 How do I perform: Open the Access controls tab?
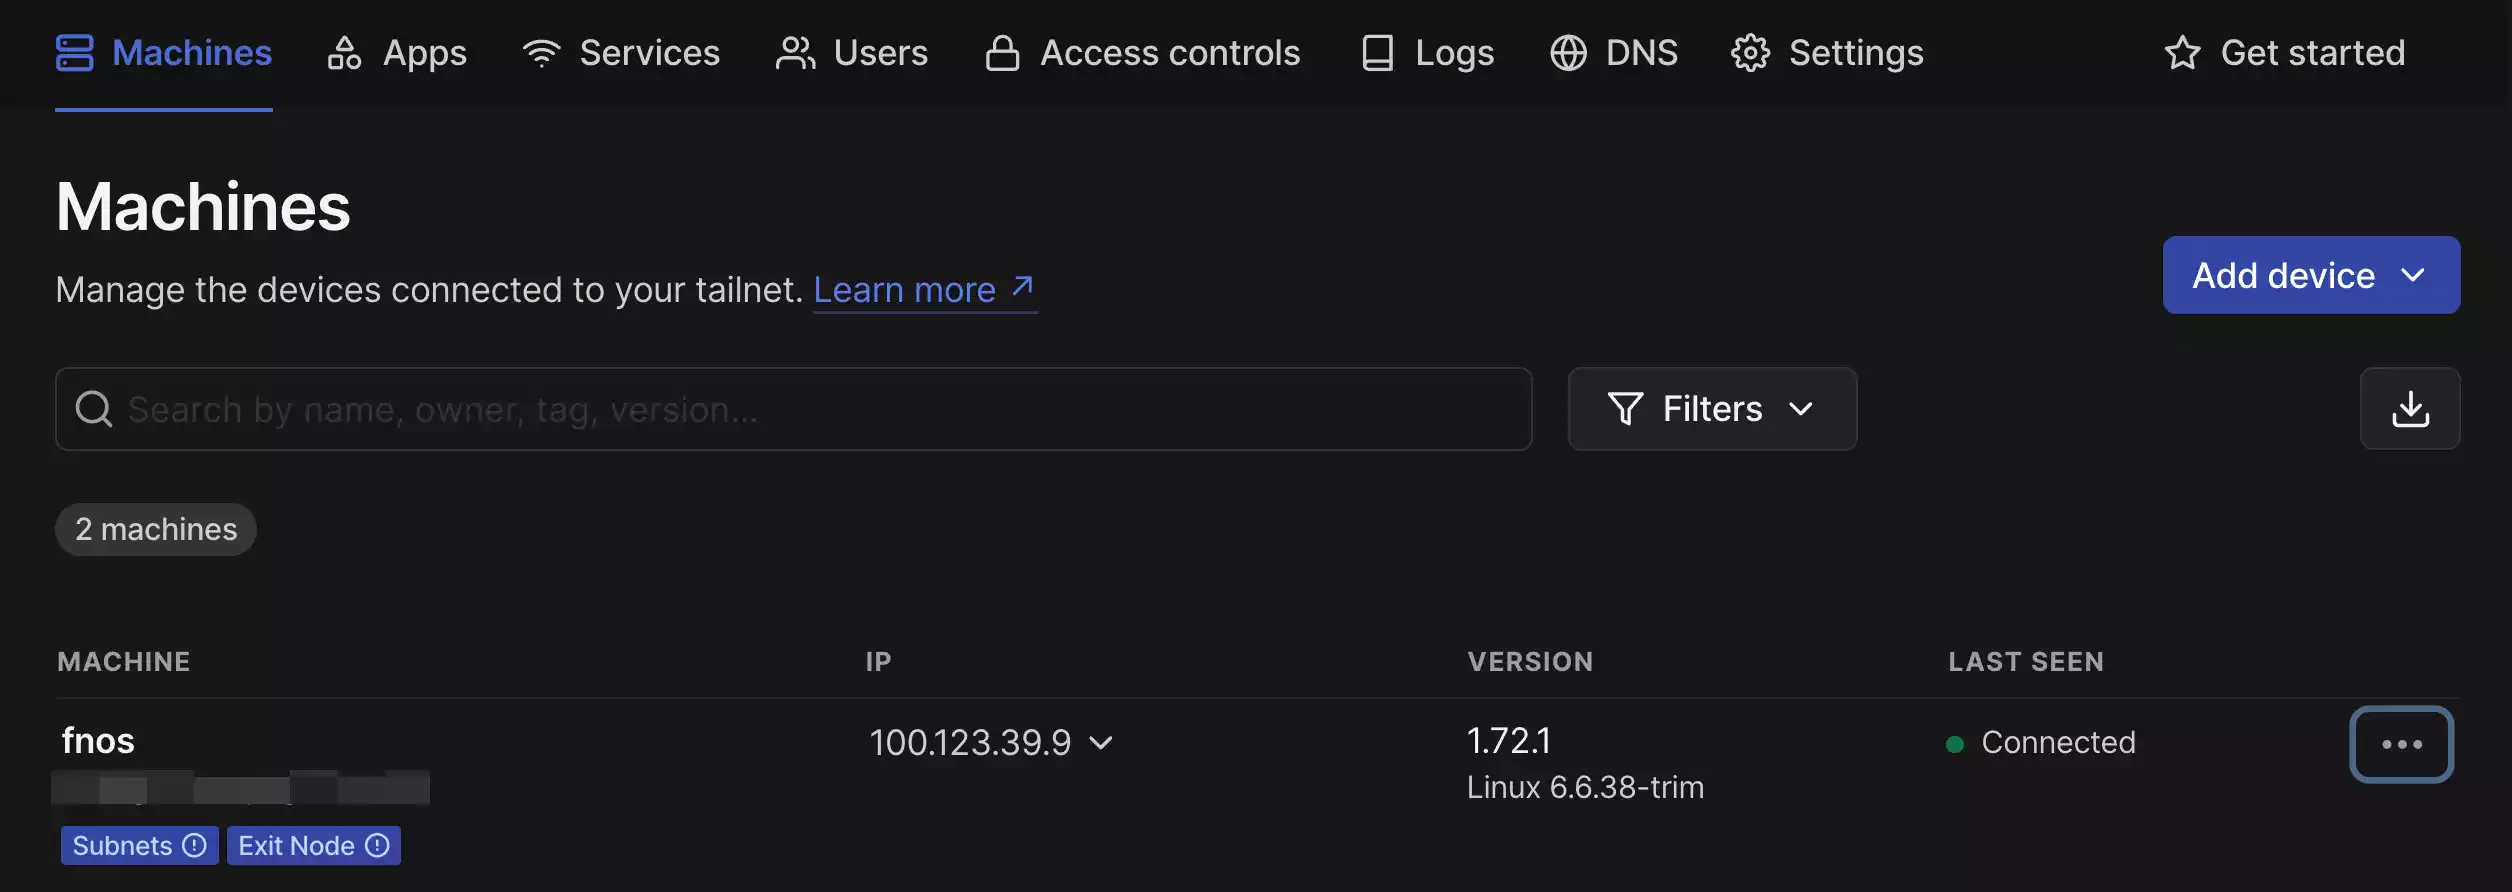(1142, 53)
